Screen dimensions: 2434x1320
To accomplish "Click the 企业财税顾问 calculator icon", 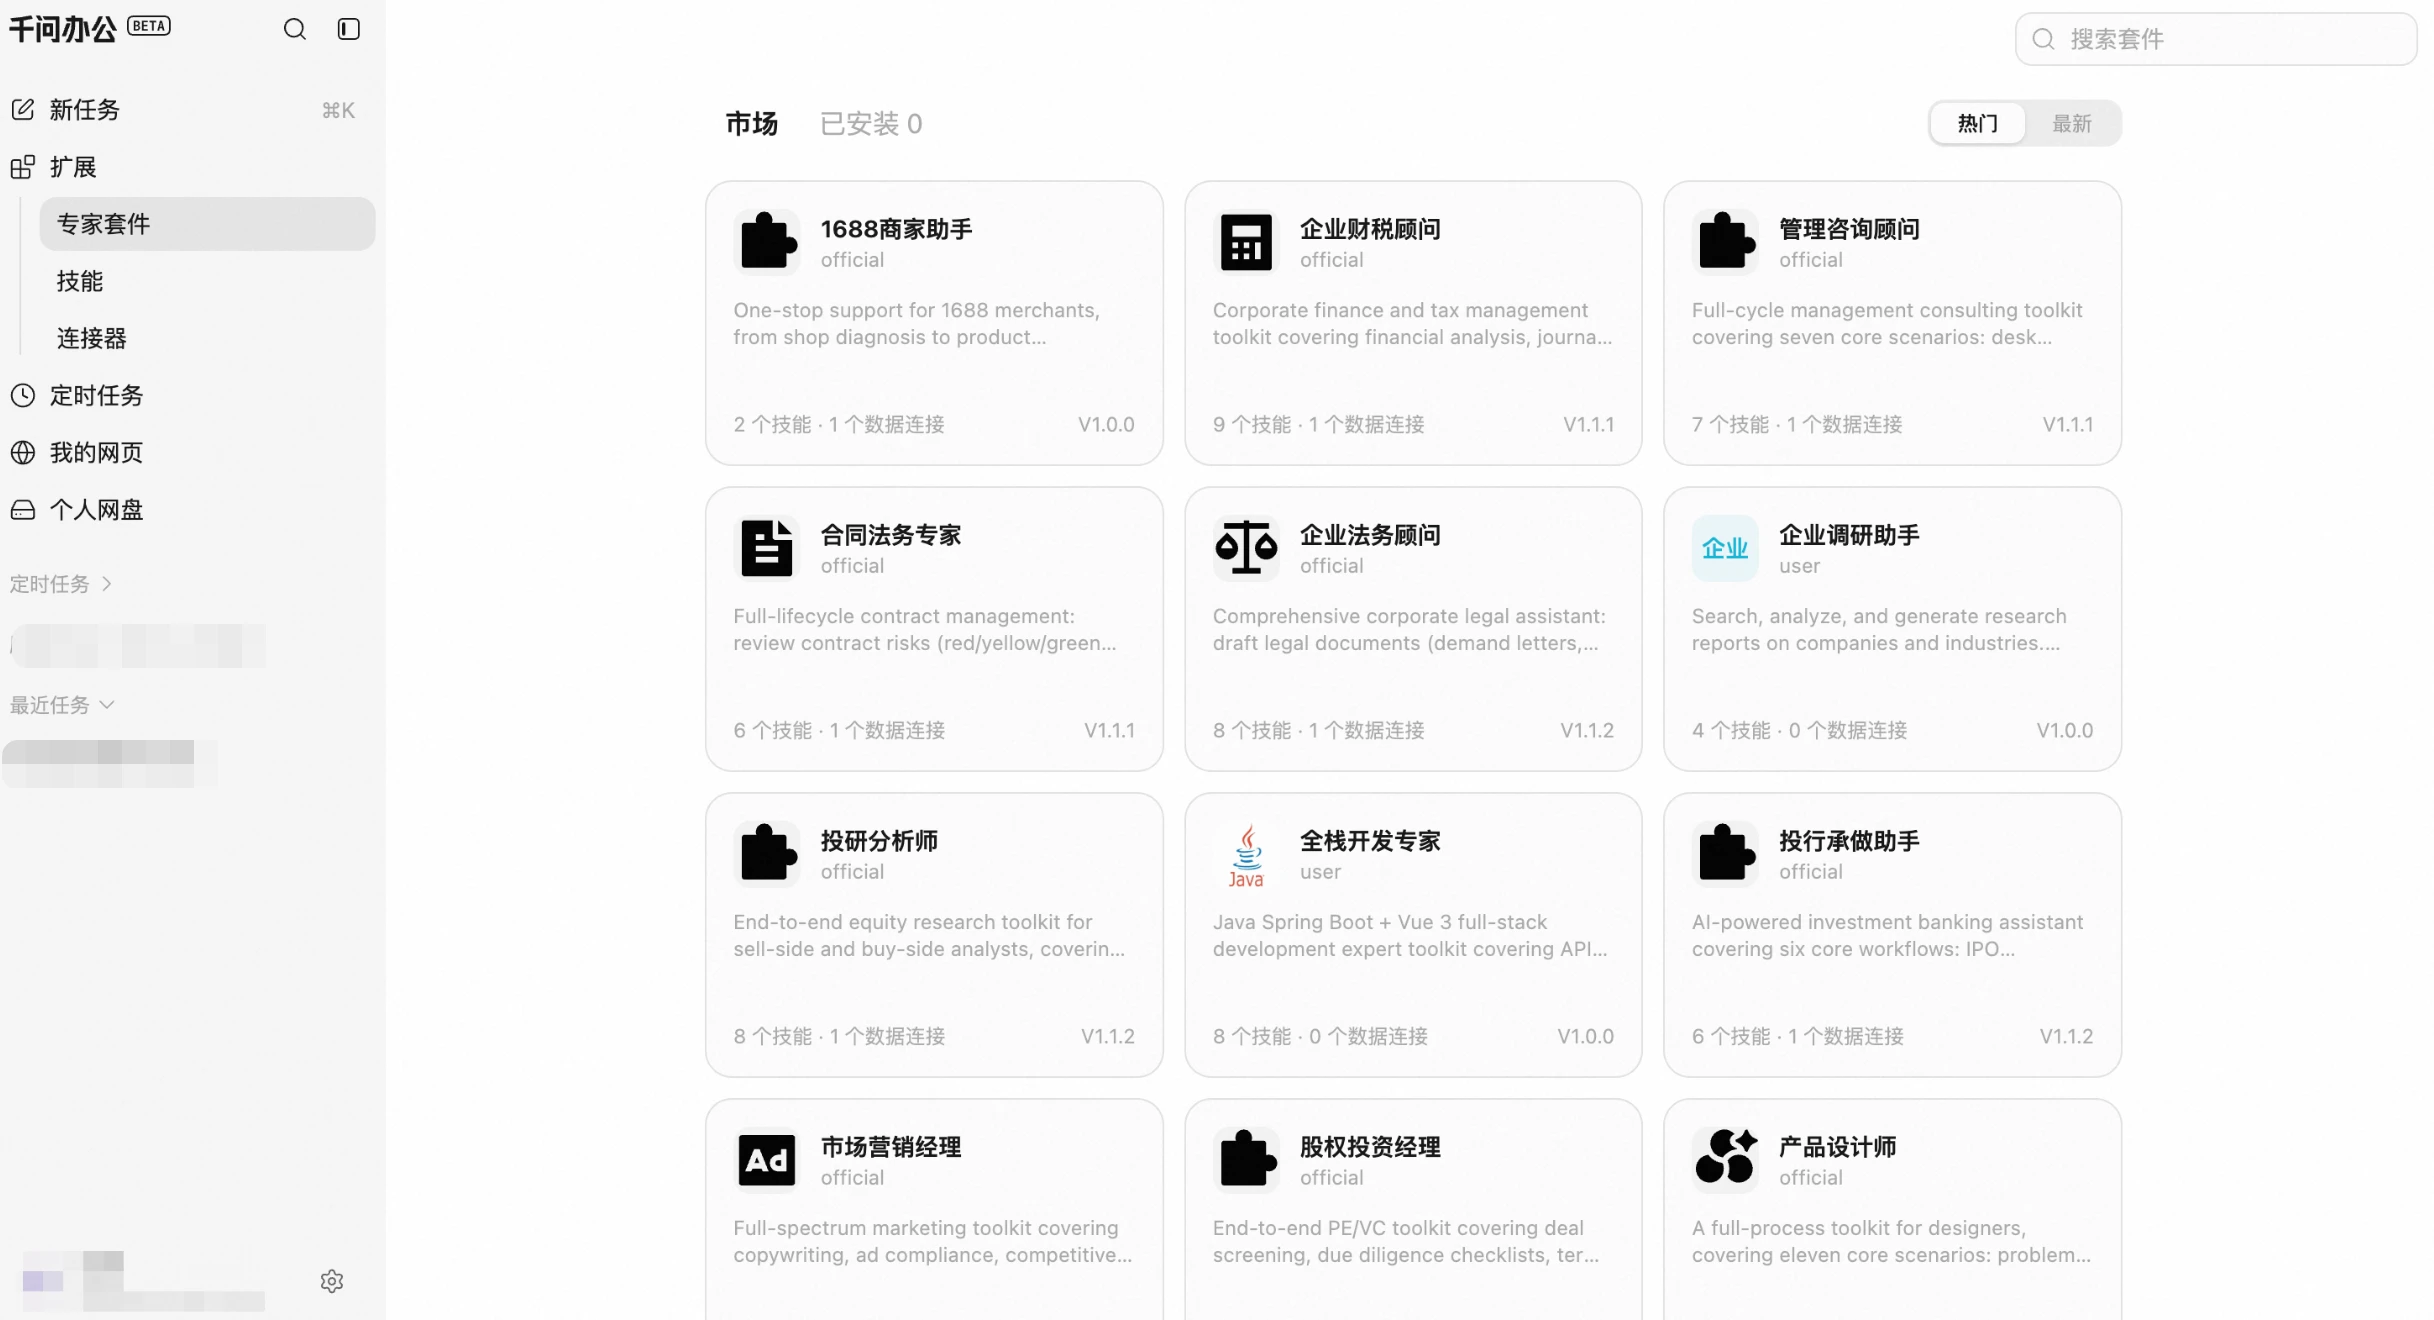I will tap(1246, 242).
